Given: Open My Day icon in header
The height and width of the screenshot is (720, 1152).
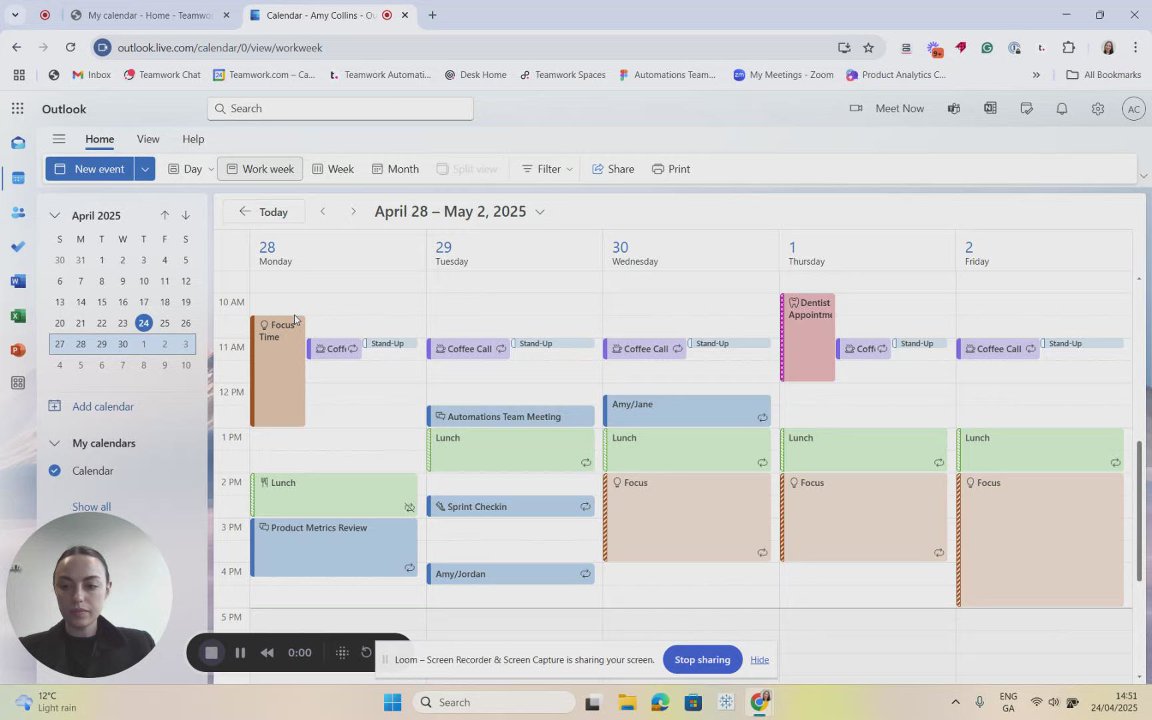Looking at the screenshot, I should [1026, 109].
